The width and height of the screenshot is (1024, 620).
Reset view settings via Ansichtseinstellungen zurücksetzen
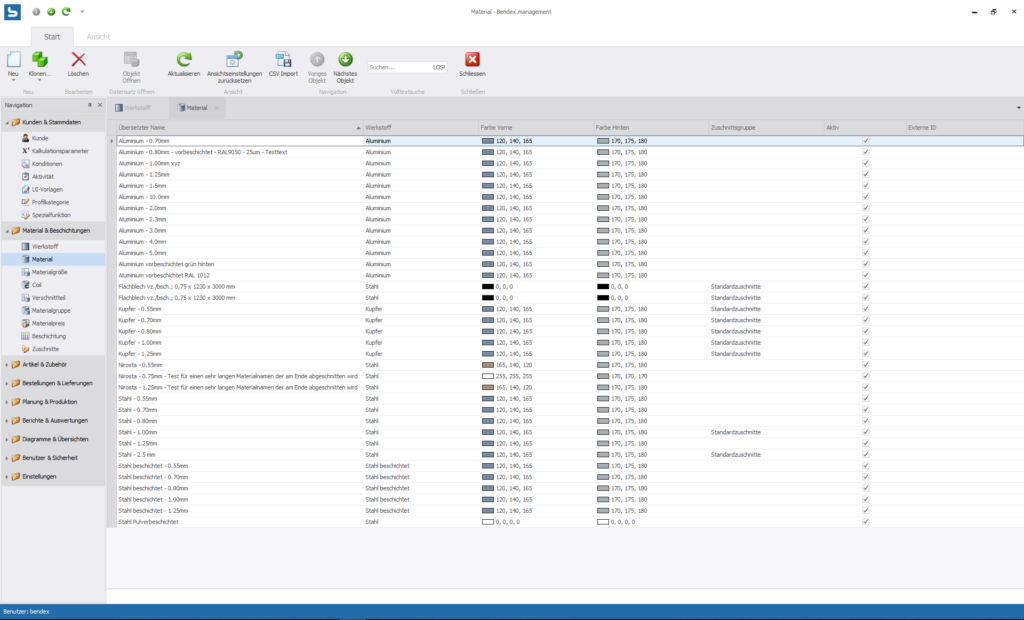[234, 61]
